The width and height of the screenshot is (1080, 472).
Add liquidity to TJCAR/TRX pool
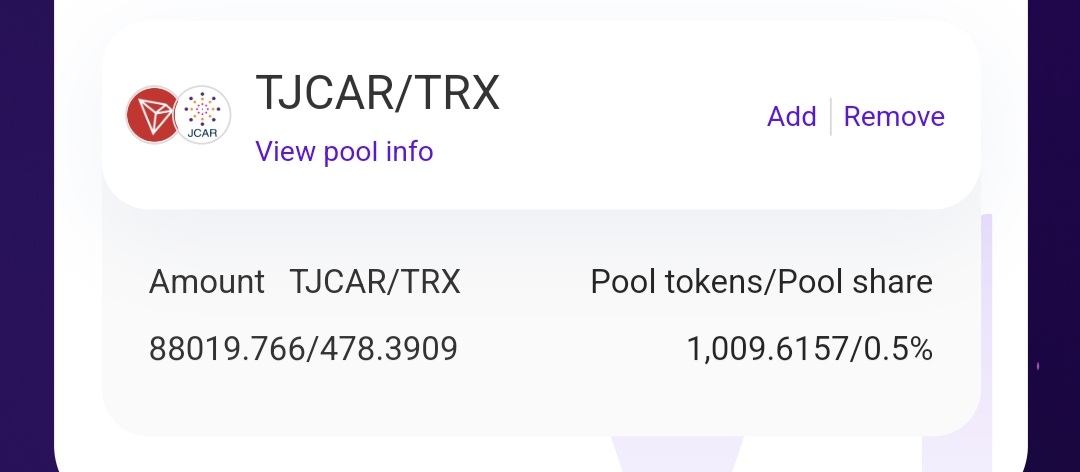[x=791, y=116]
